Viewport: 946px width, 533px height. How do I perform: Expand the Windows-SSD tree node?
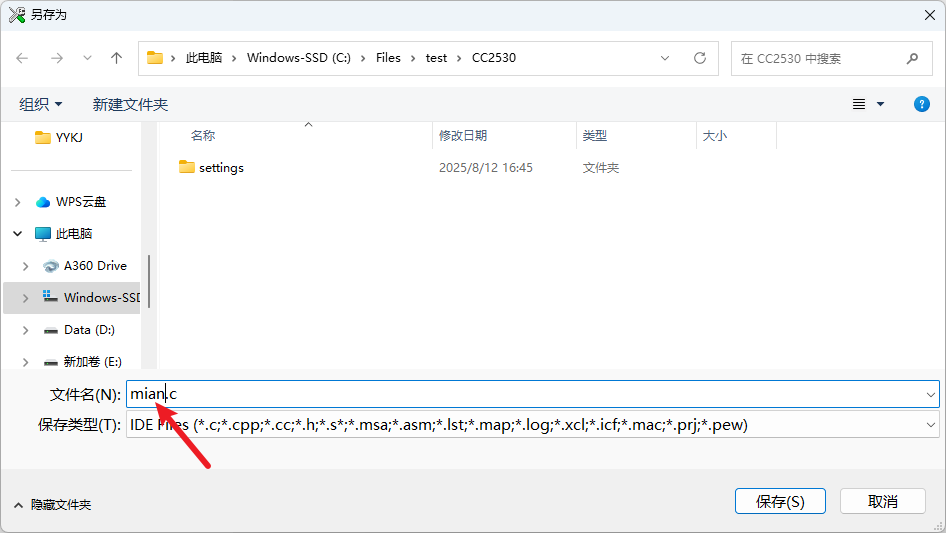pyautogui.click(x=25, y=298)
